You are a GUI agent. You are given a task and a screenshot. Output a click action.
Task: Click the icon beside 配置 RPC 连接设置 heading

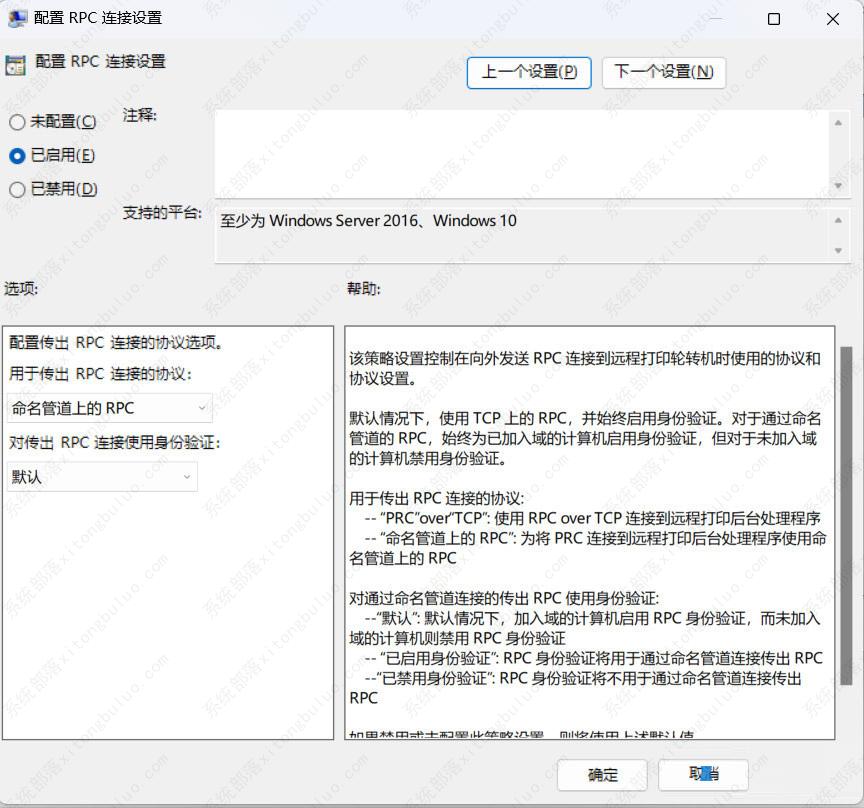click(16, 63)
